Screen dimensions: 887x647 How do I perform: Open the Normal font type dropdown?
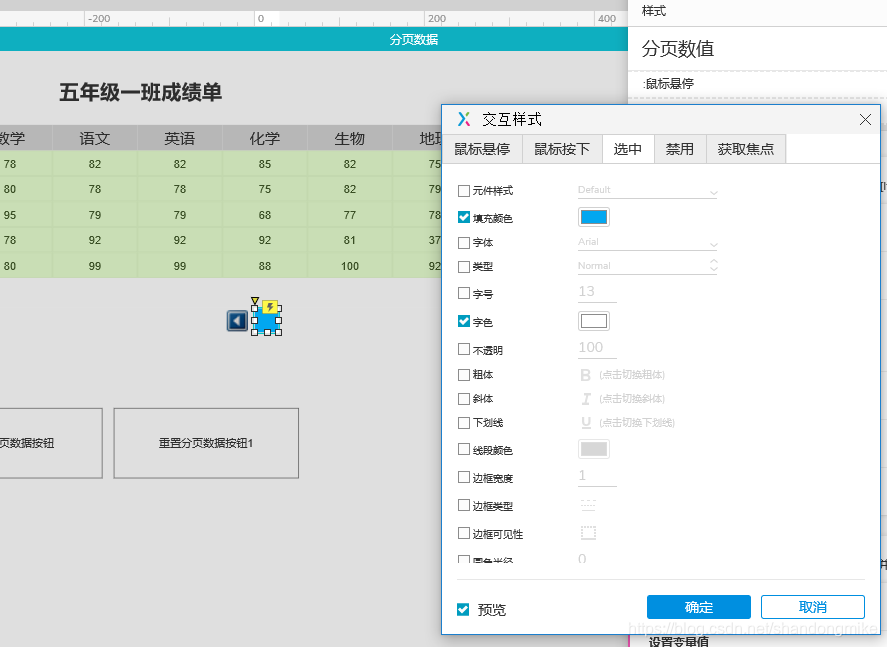pos(648,266)
